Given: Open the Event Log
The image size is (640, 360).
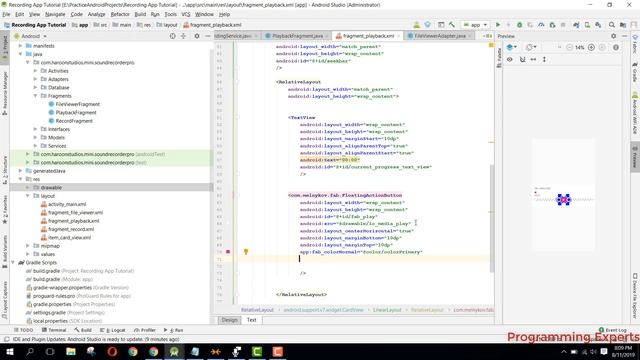Looking at the screenshot, I should point(613,330).
